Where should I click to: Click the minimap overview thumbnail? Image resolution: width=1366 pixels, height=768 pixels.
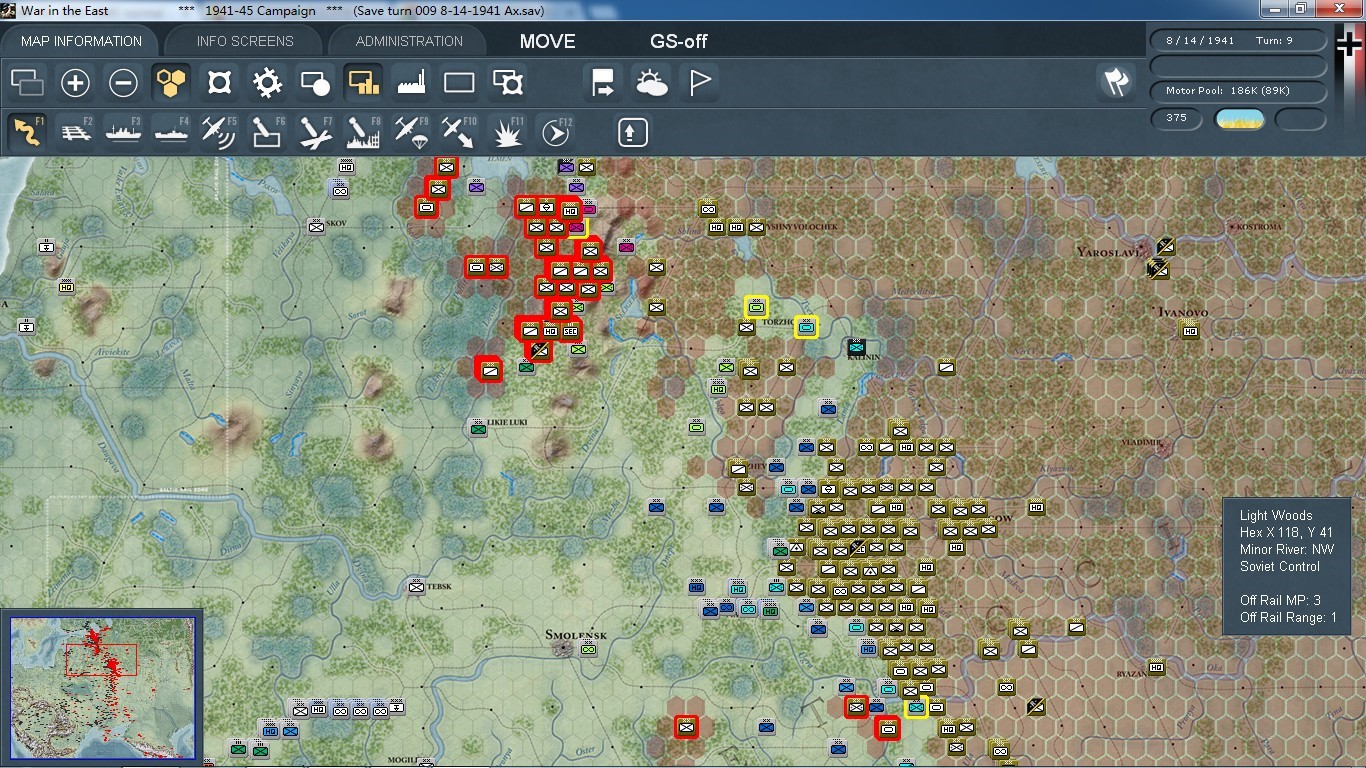(103, 686)
